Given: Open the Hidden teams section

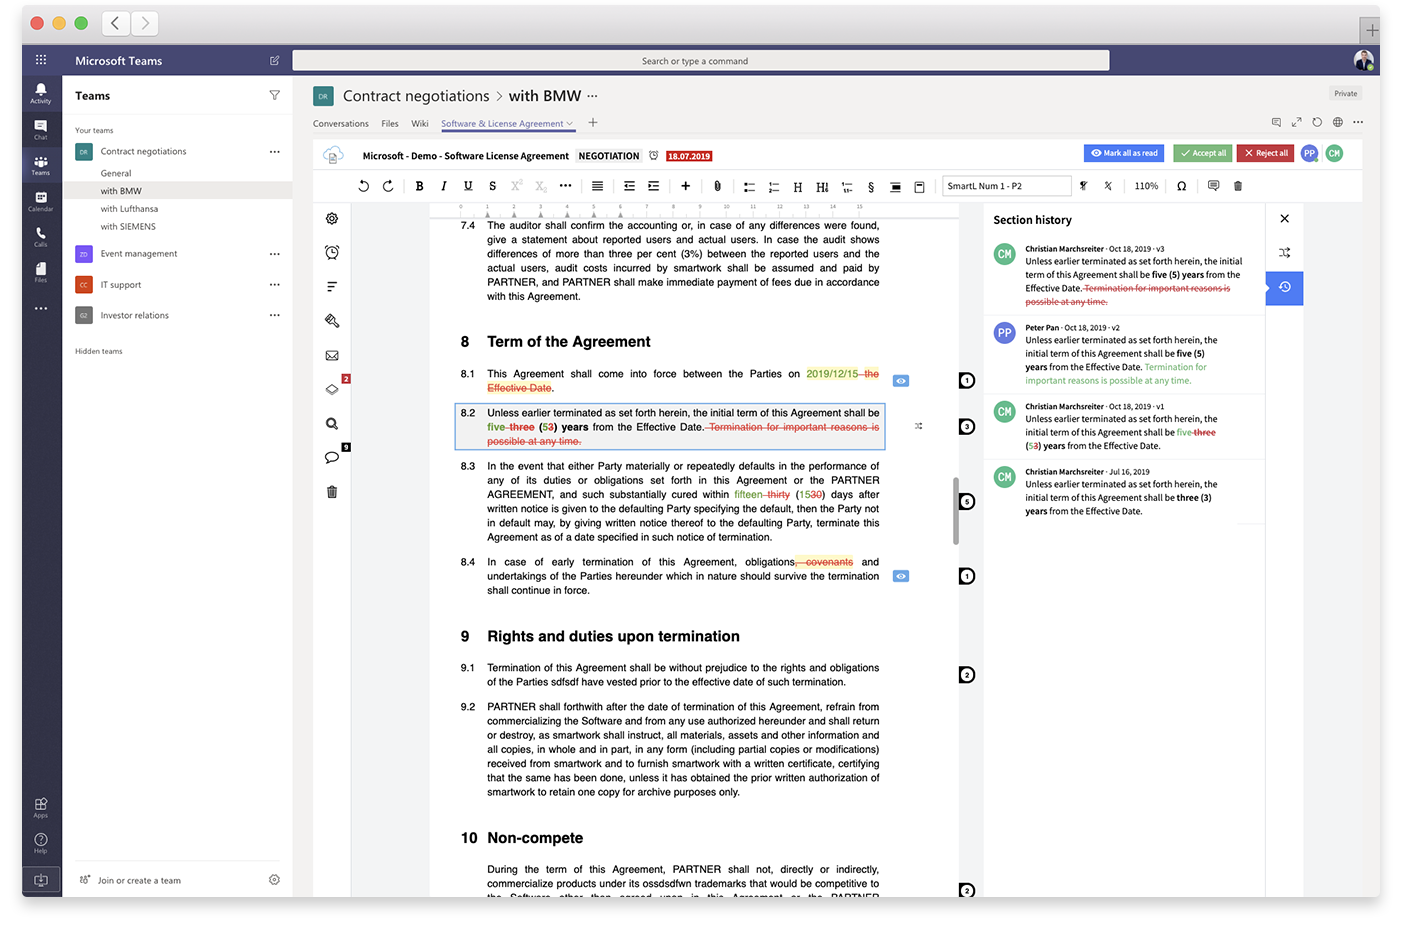Looking at the screenshot, I should [99, 351].
